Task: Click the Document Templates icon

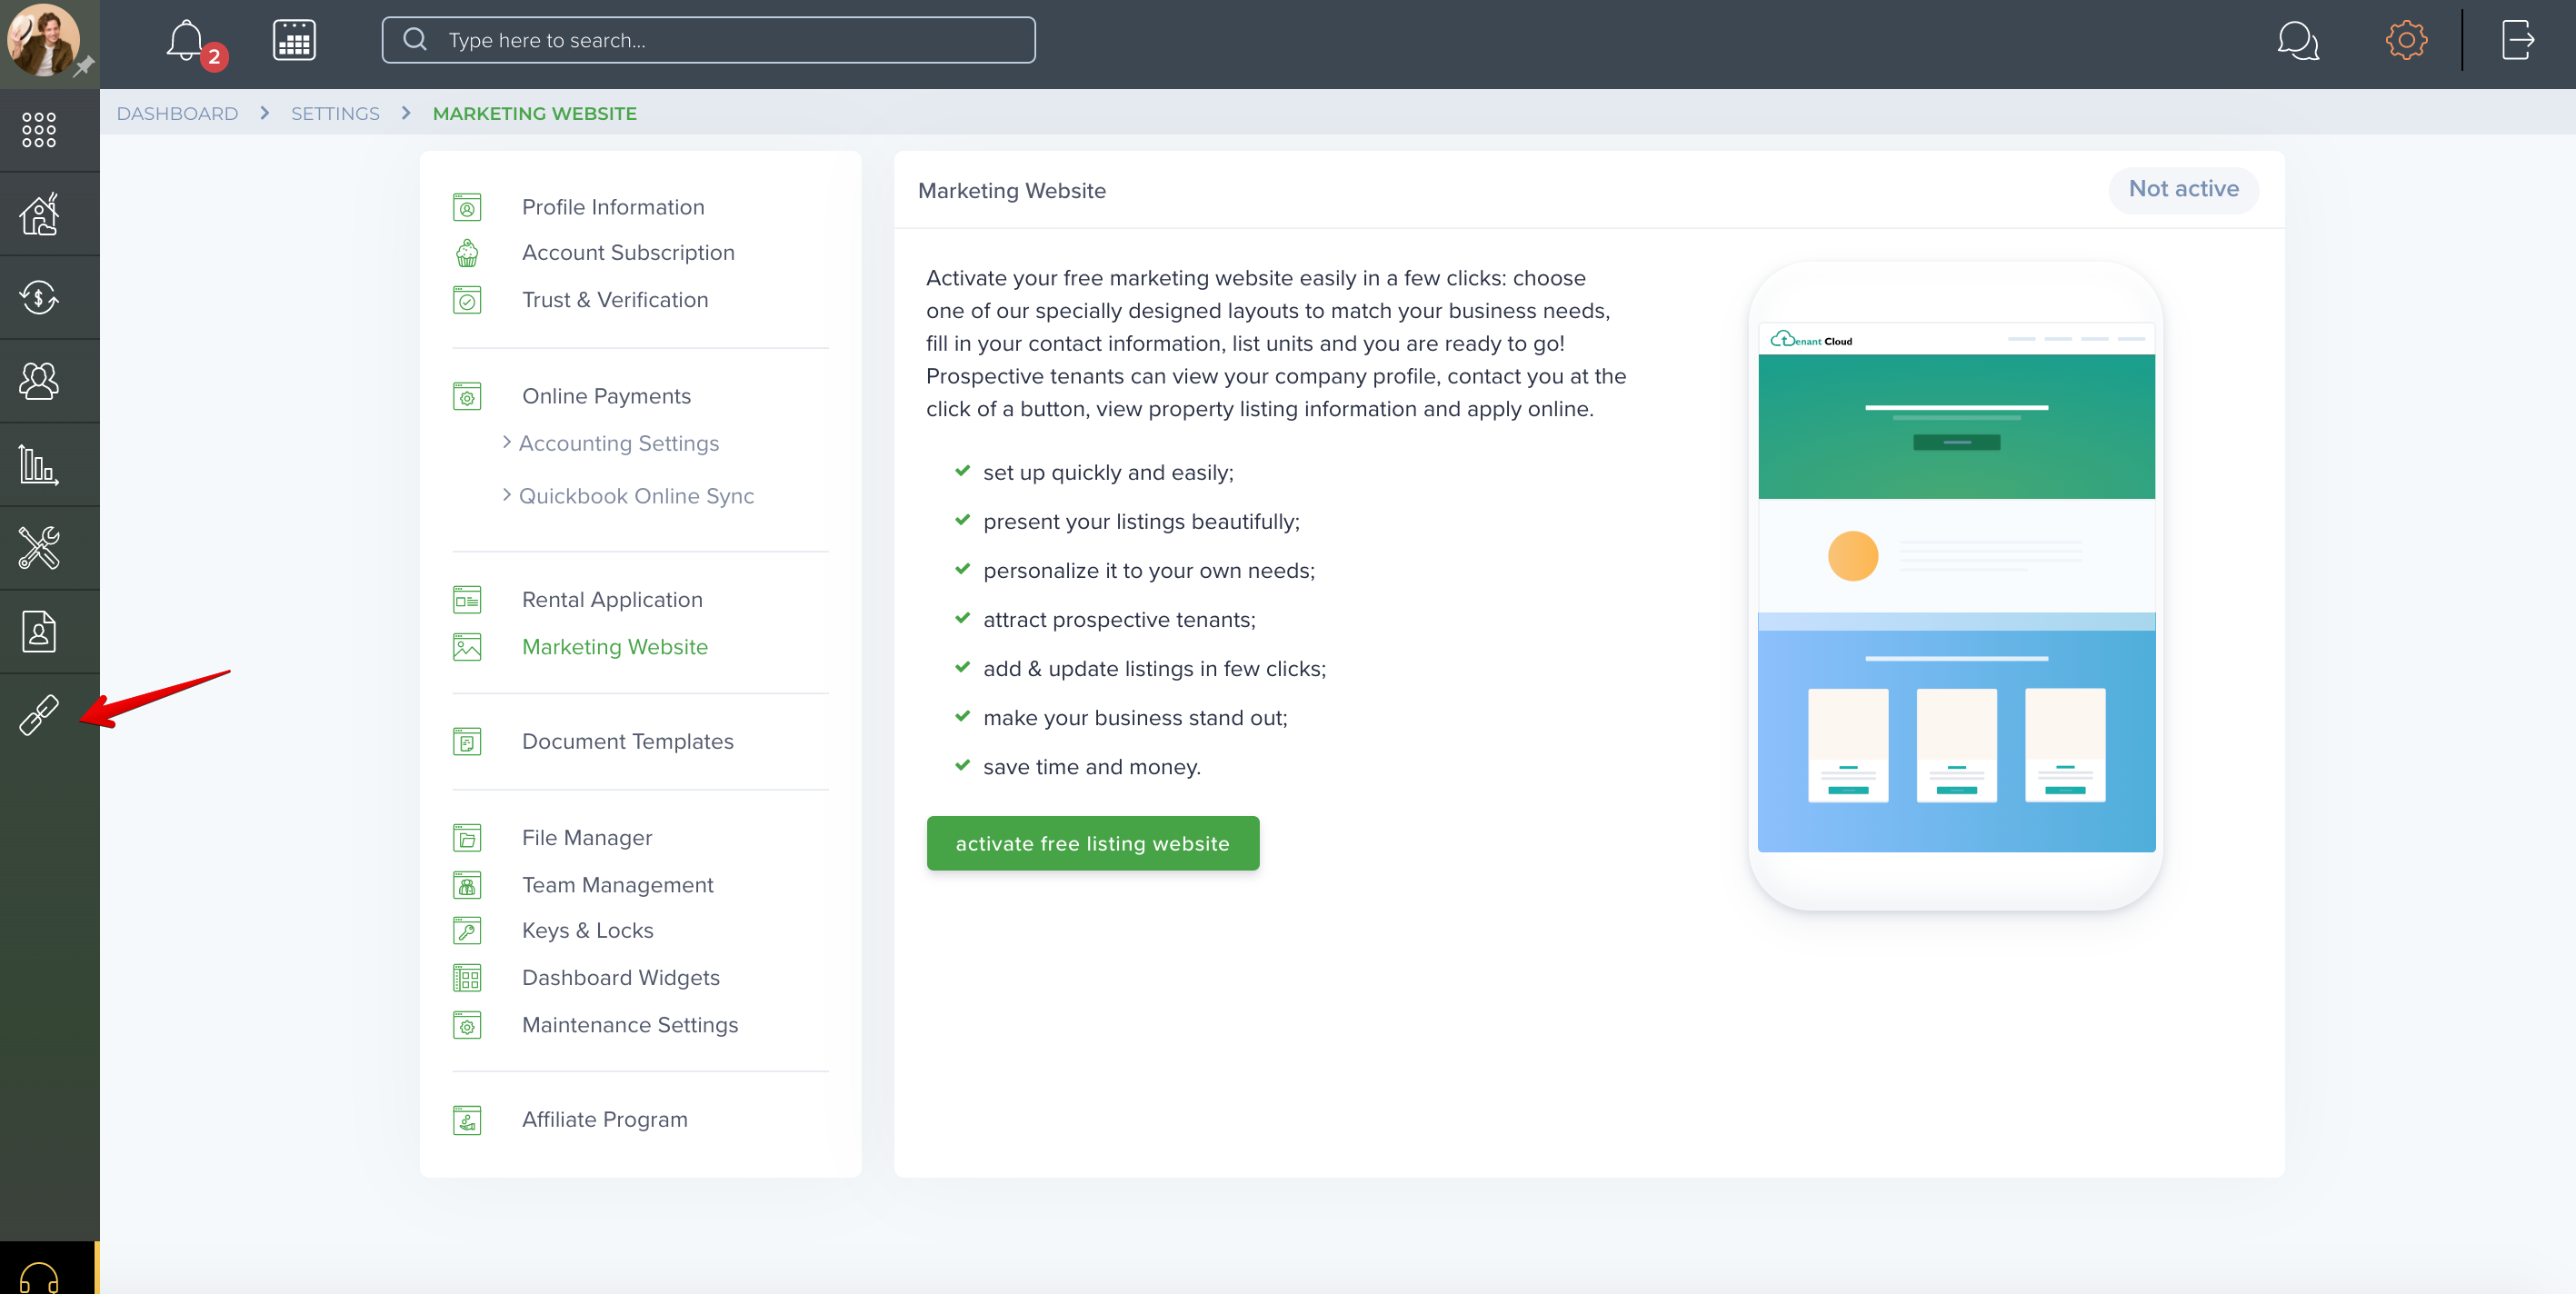Action: tap(467, 742)
